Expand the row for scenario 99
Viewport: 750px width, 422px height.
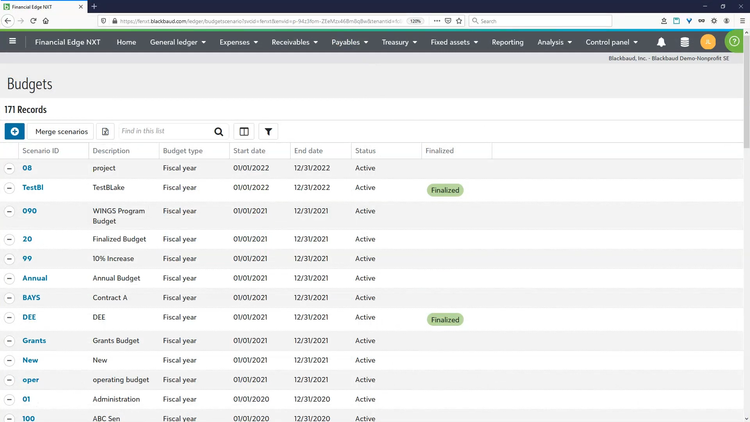tap(9, 259)
